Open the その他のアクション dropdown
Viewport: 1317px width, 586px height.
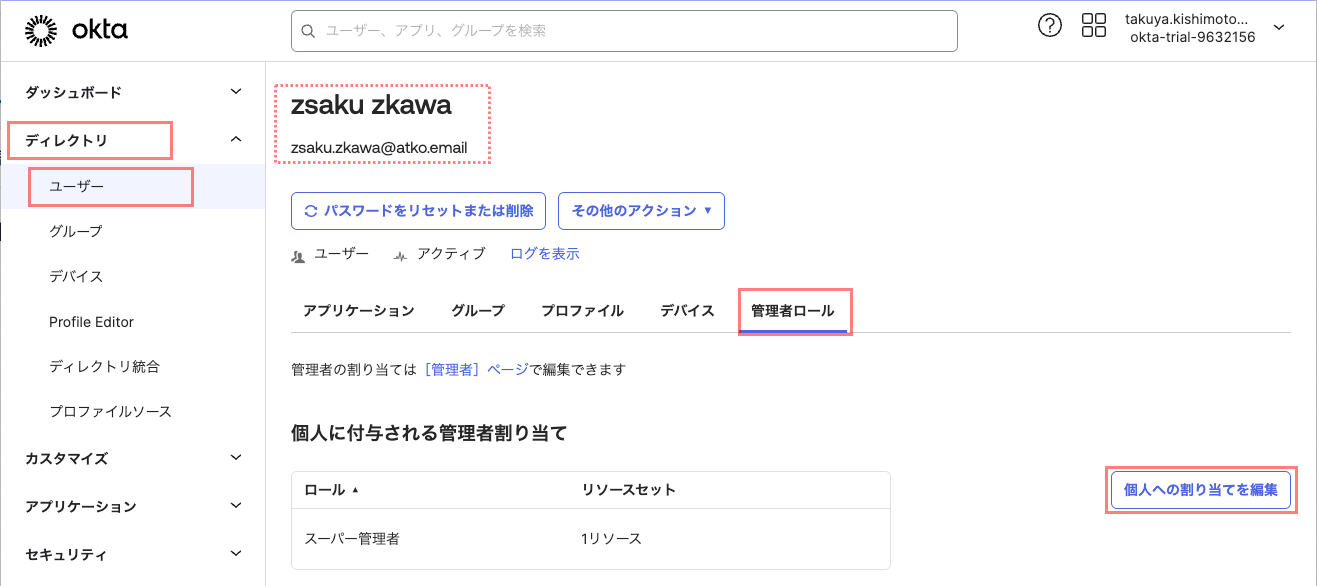click(x=640, y=211)
